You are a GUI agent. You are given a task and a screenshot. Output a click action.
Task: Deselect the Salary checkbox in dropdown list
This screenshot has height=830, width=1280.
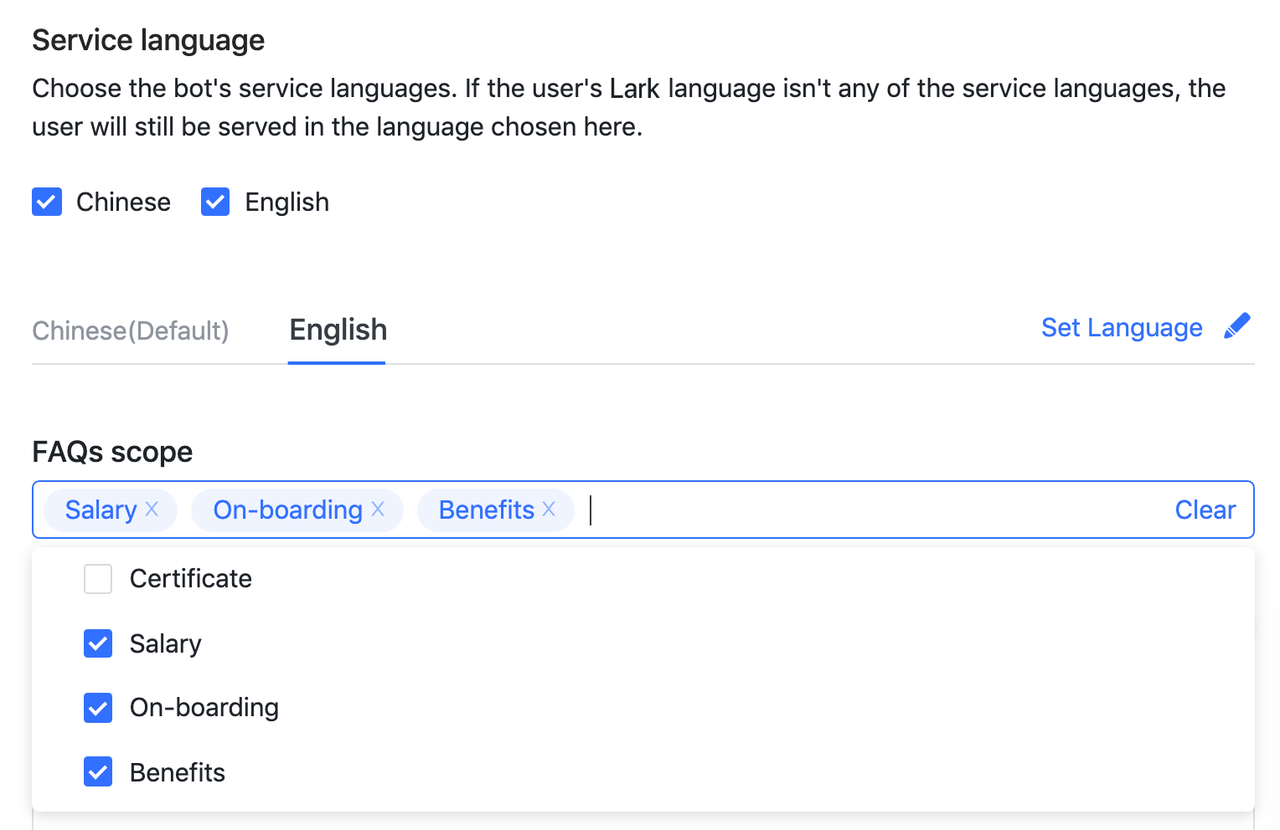98,643
